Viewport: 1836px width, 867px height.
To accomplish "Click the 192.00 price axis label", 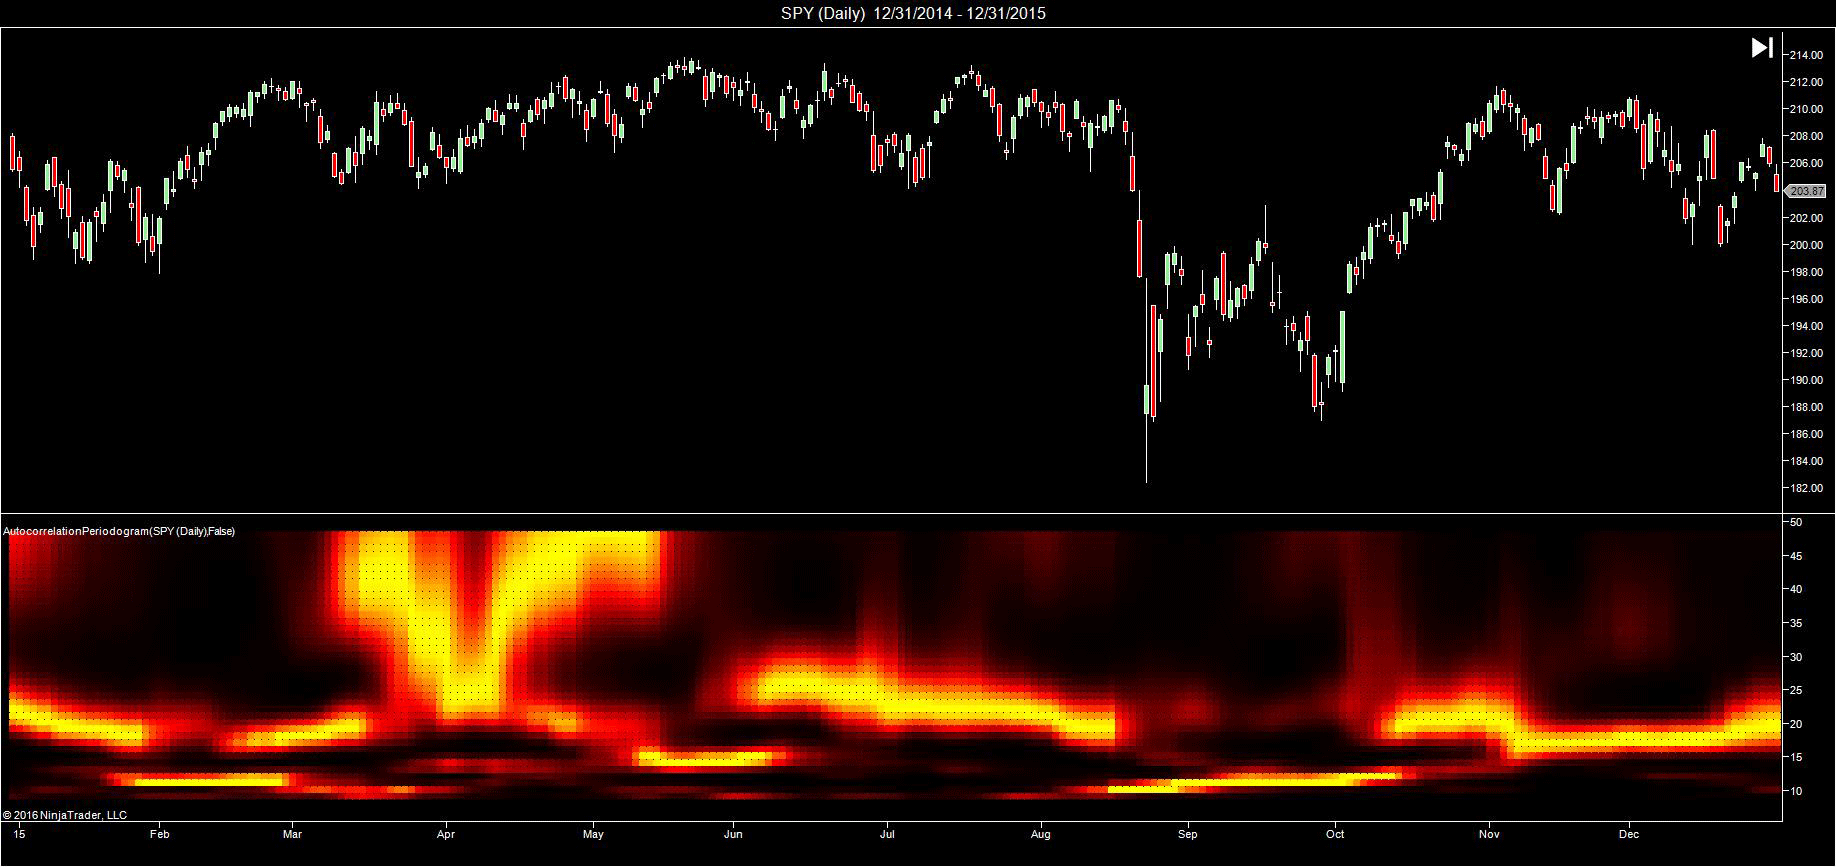I will [x=1805, y=353].
